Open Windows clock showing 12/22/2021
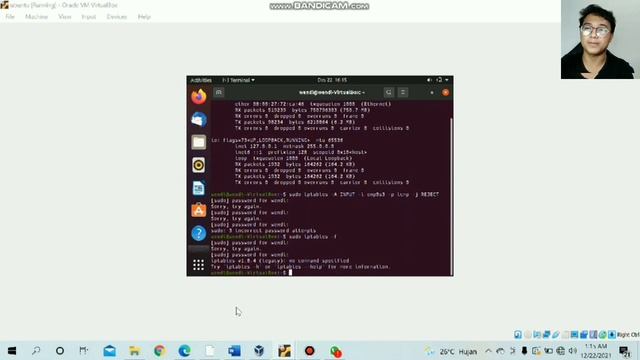640x360 pixels. (x=596, y=351)
